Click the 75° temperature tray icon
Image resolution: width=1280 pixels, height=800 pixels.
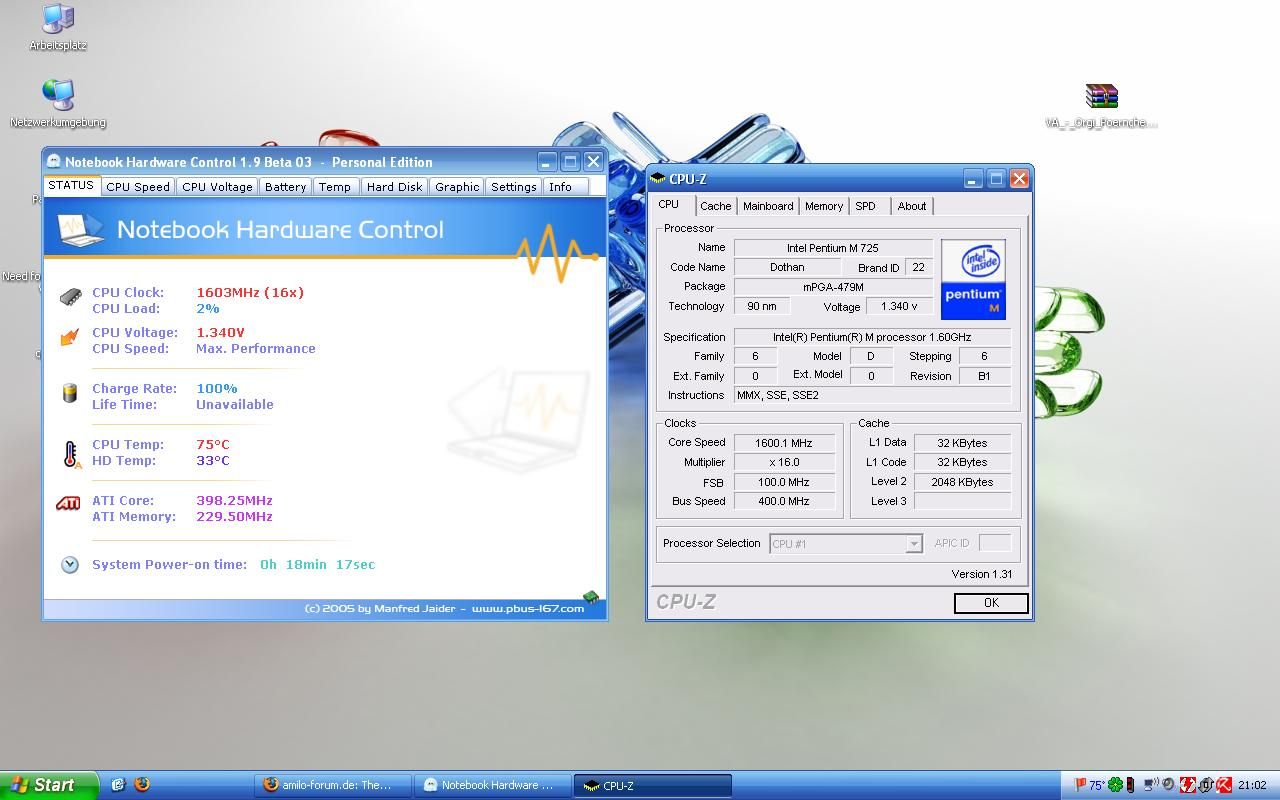click(x=1097, y=785)
